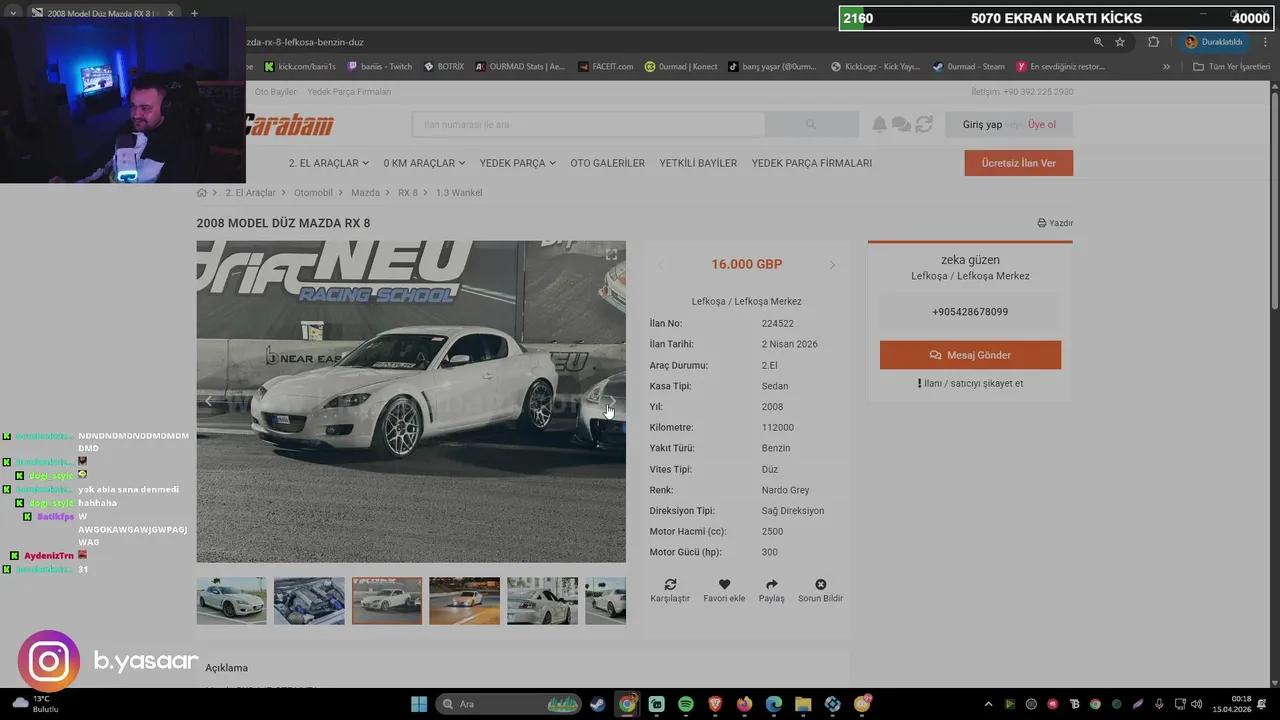Select the engine bay thumbnail

[x=309, y=600]
